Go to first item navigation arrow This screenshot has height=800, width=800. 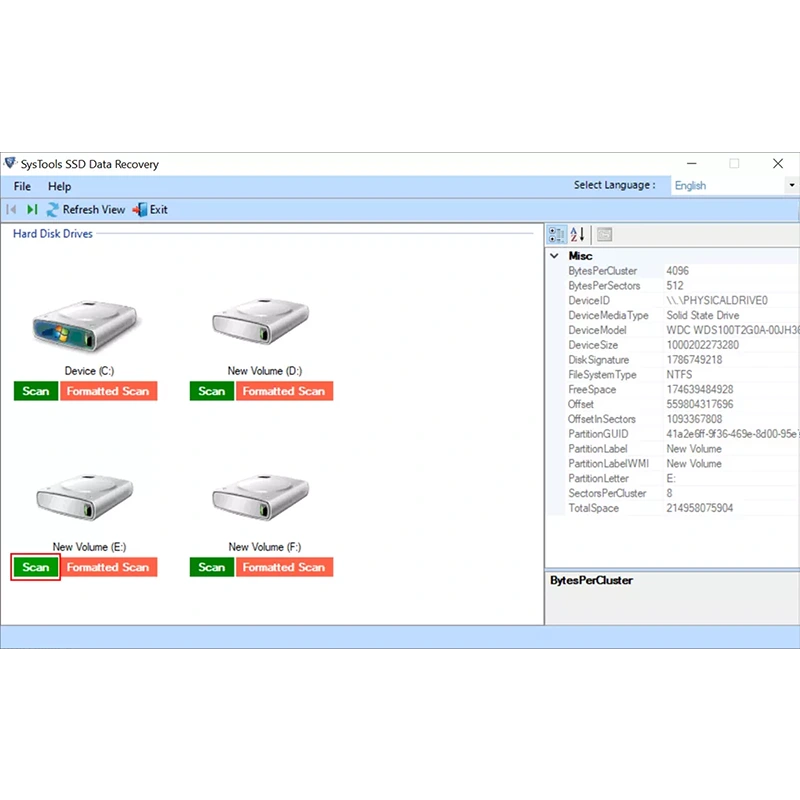(x=11, y=209)
